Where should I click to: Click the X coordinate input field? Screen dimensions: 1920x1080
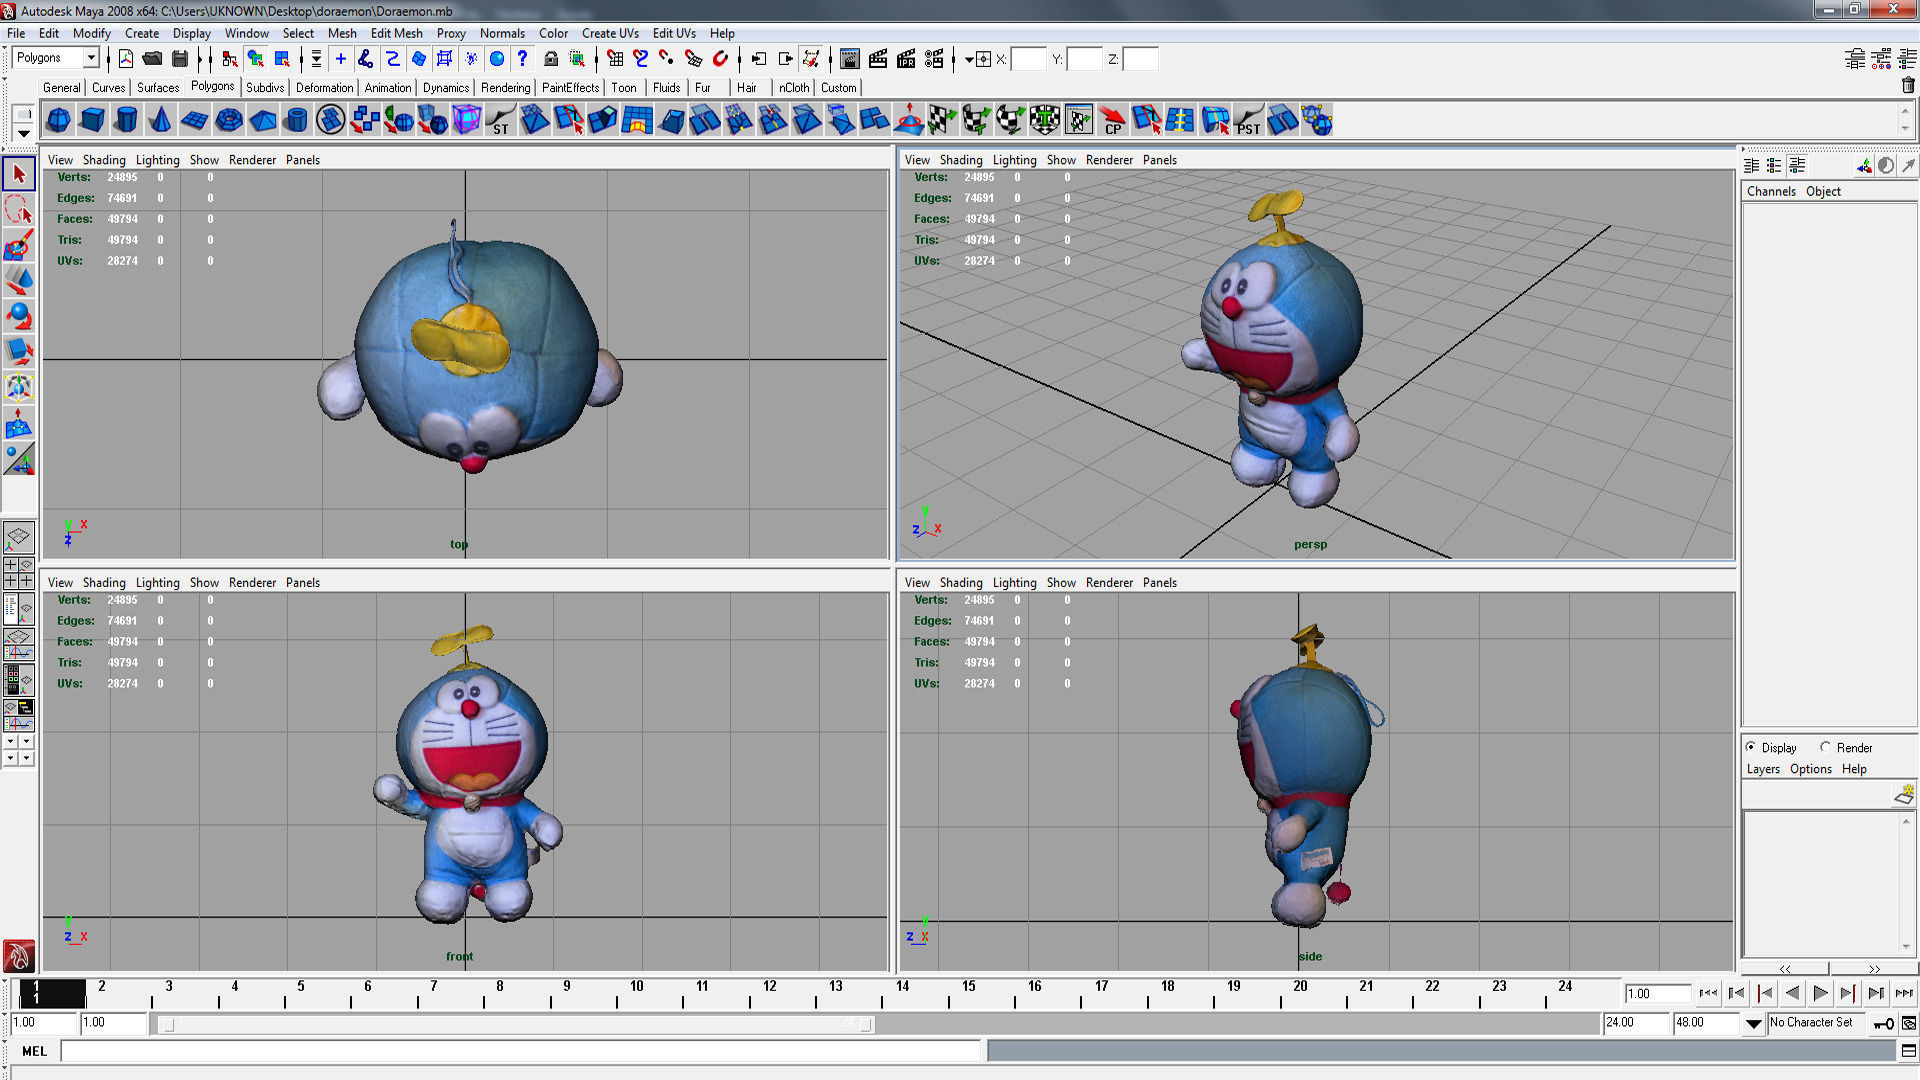click(x=1028, y=59)
